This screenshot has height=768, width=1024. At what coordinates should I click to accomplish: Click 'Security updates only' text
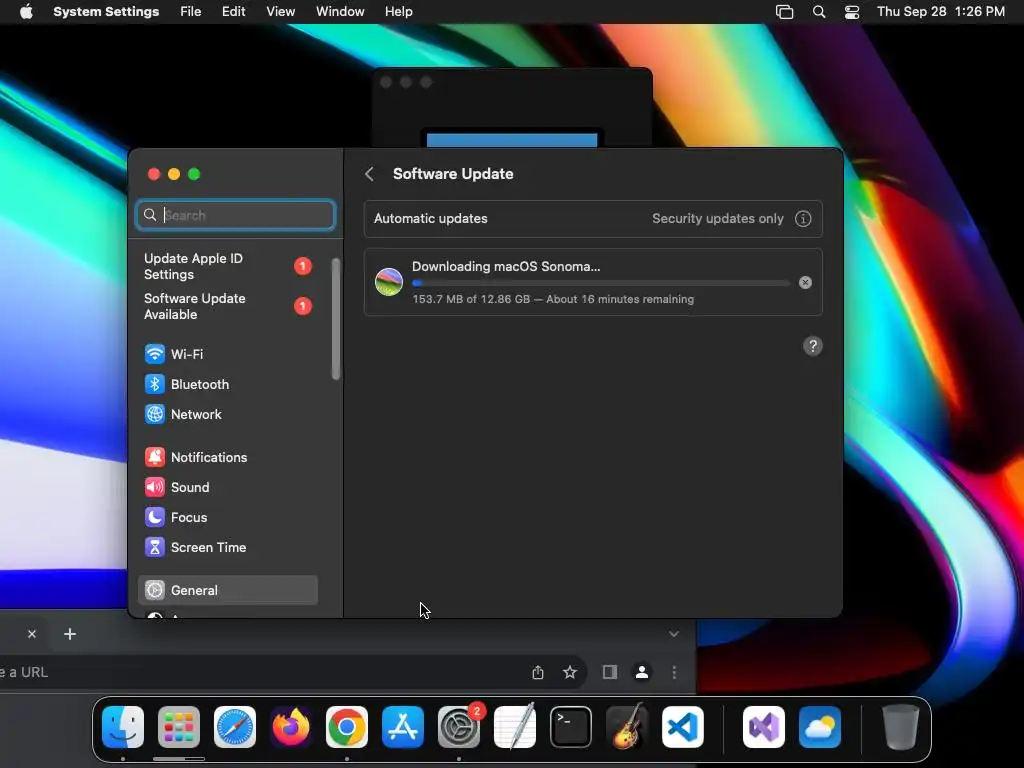pos(718,219)
